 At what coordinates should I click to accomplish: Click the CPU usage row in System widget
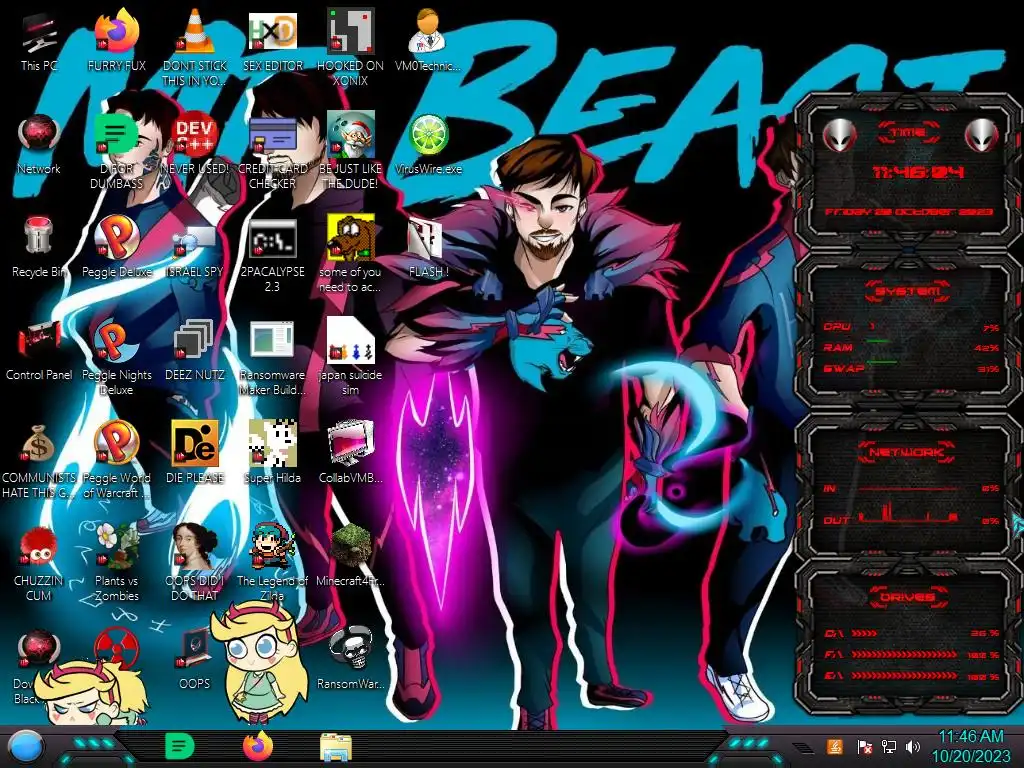tap(911, 327)
